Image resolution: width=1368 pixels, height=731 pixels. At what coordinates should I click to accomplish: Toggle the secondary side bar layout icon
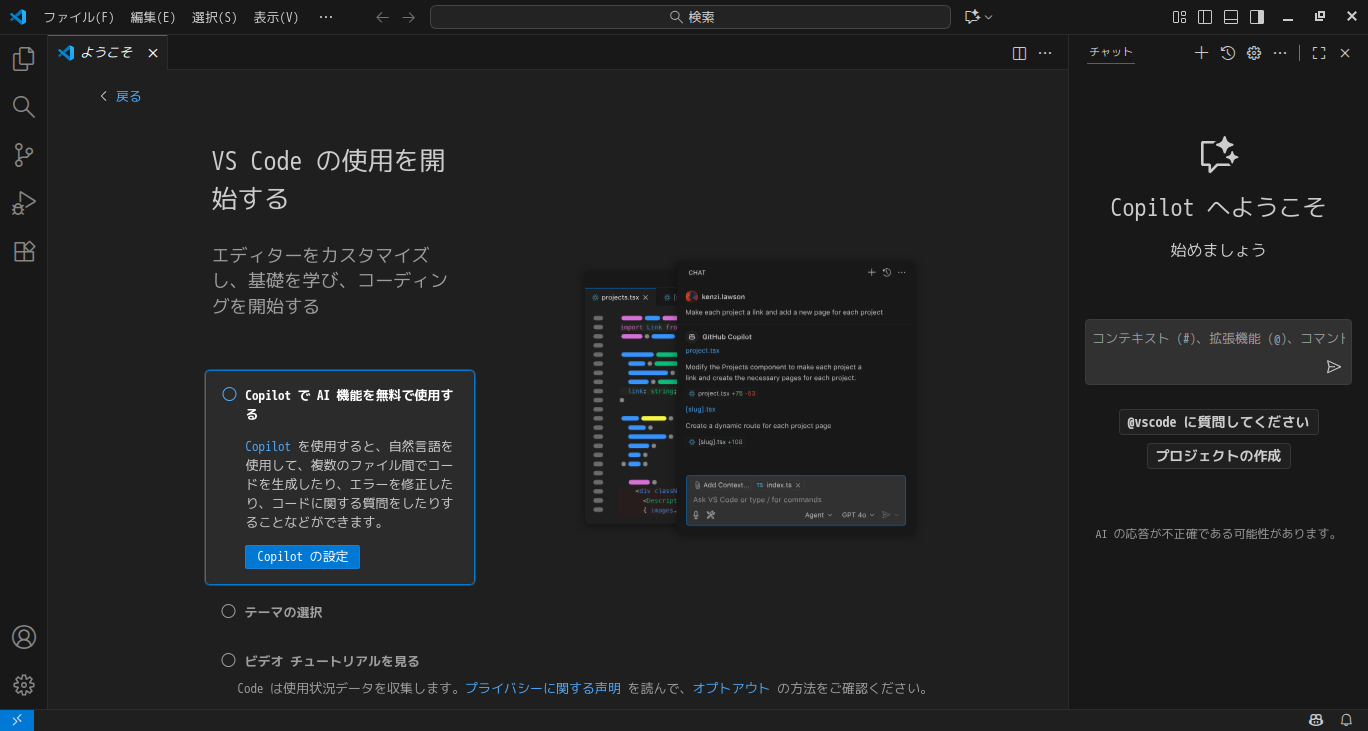pos(1257,17)
